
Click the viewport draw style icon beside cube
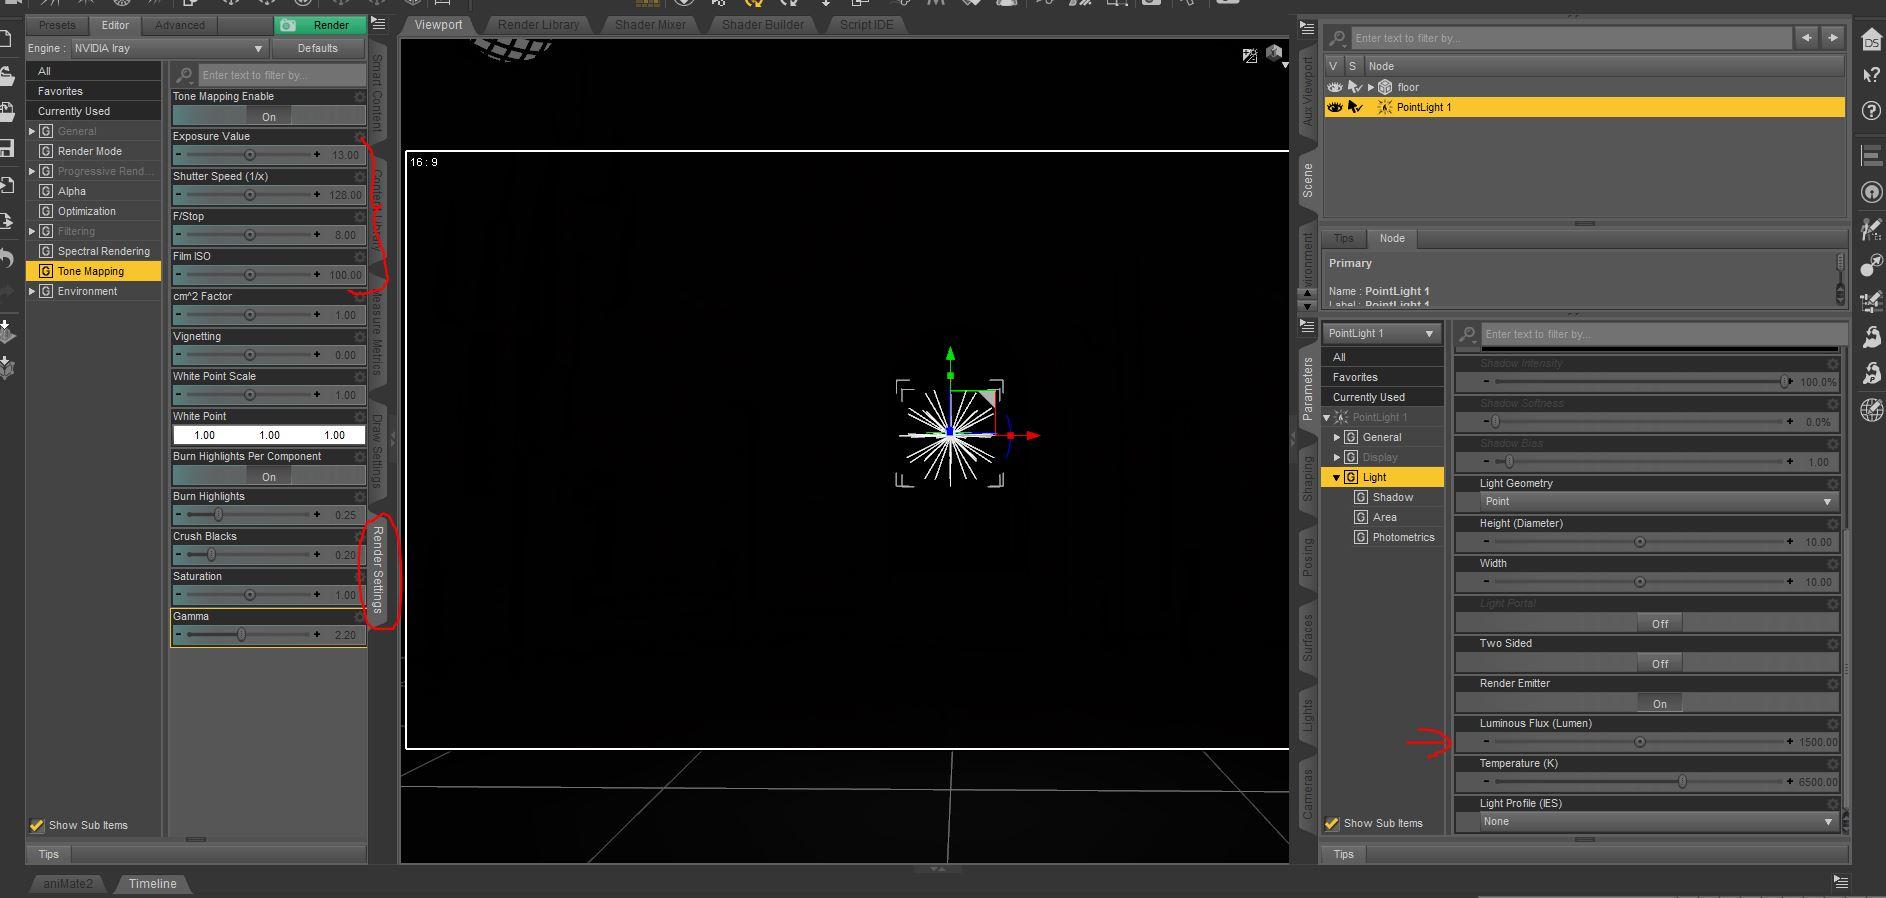pyautogui.click(x=1250, y=56)
